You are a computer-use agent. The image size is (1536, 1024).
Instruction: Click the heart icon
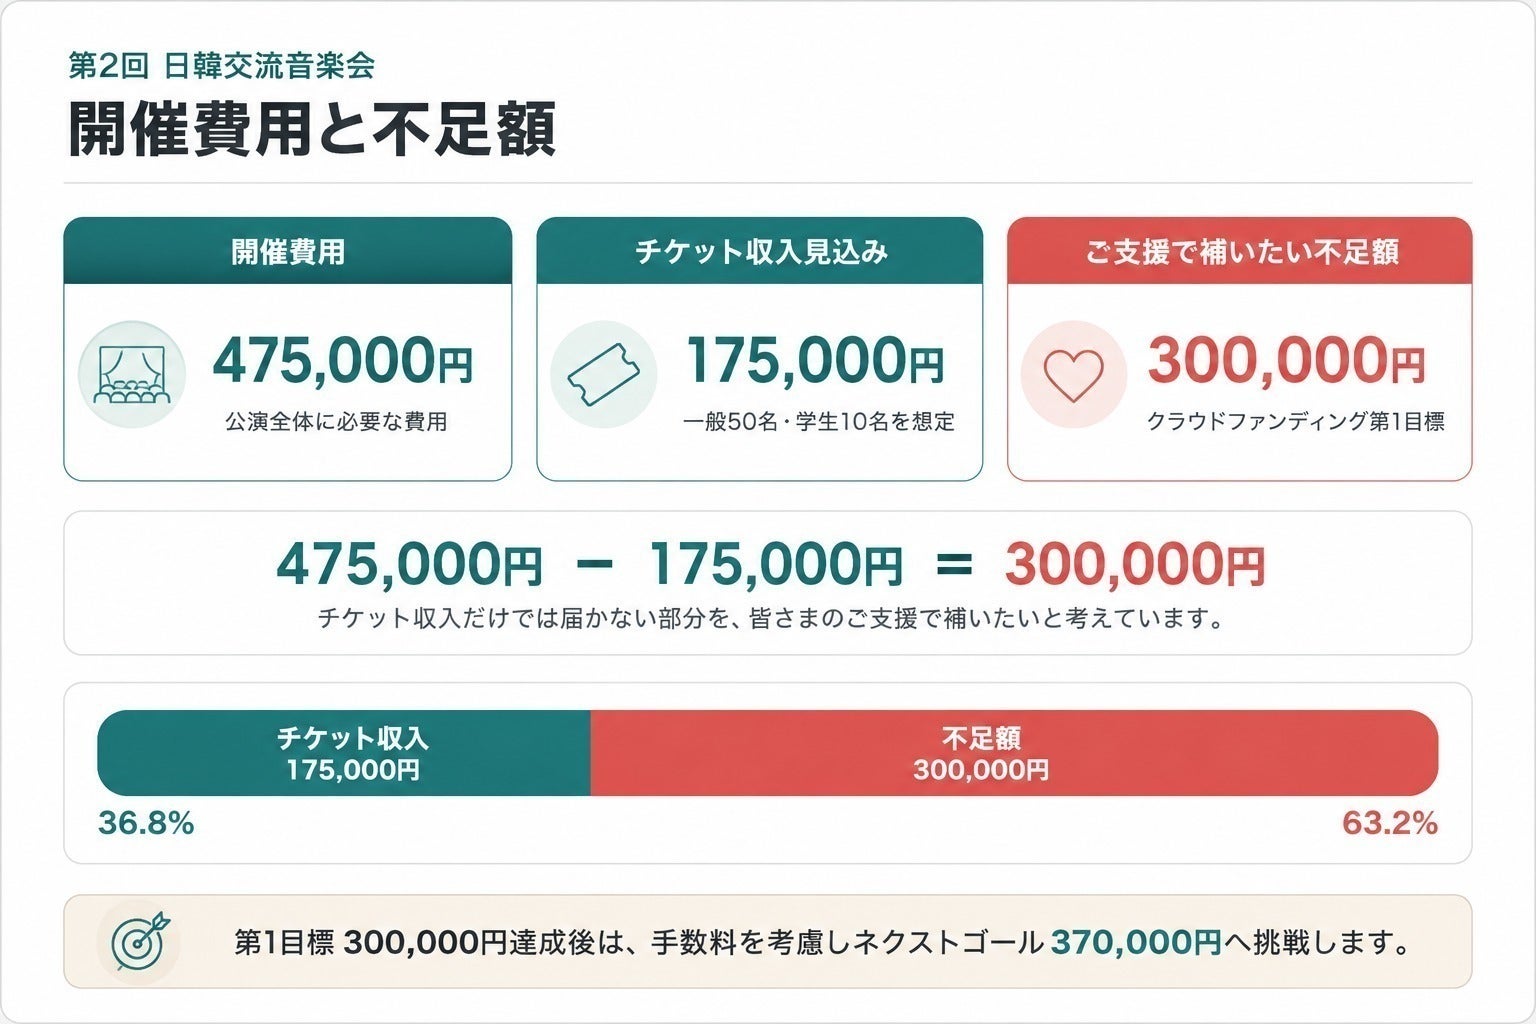1074,374
